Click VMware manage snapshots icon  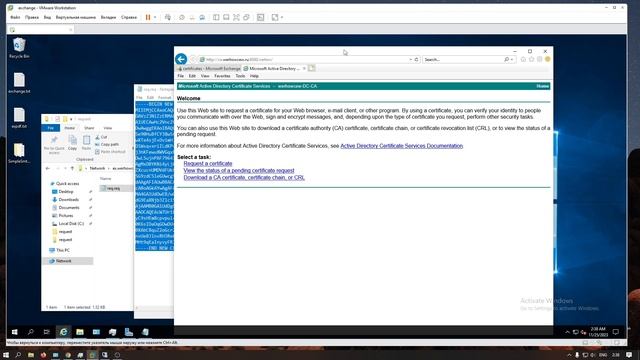(x=202, y=17)
